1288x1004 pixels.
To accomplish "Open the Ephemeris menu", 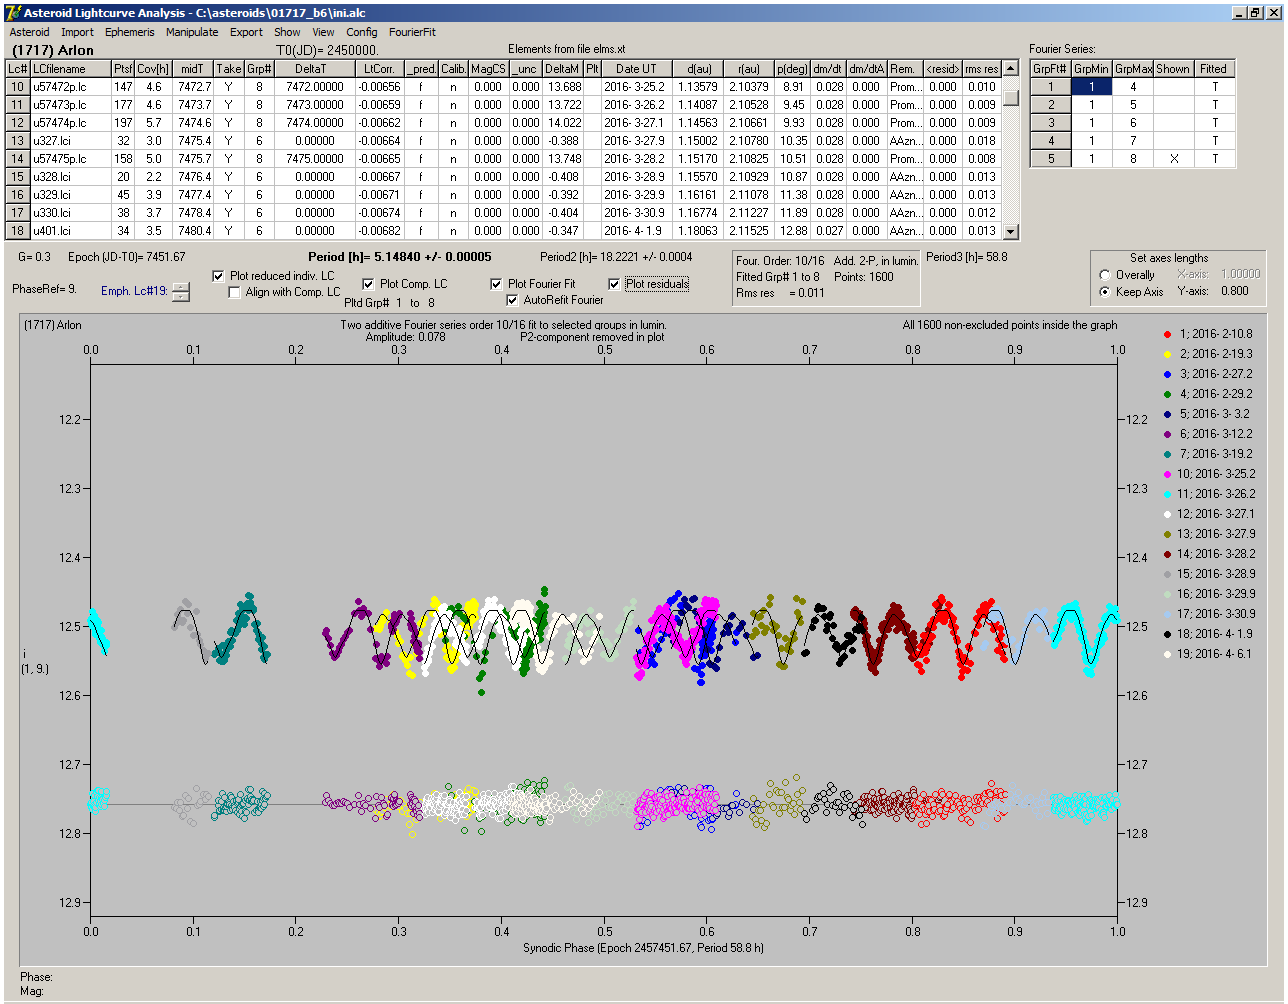I will tap(129, 32).
